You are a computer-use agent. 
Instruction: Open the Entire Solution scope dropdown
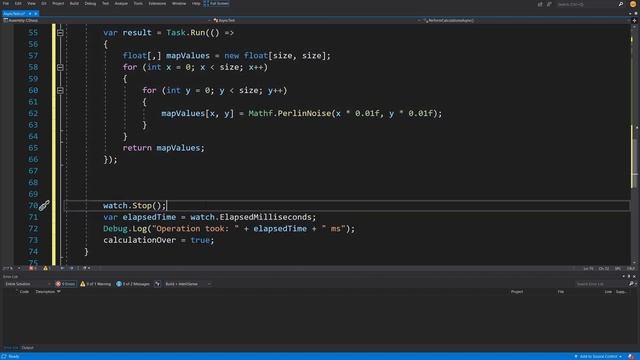(27, 284)
